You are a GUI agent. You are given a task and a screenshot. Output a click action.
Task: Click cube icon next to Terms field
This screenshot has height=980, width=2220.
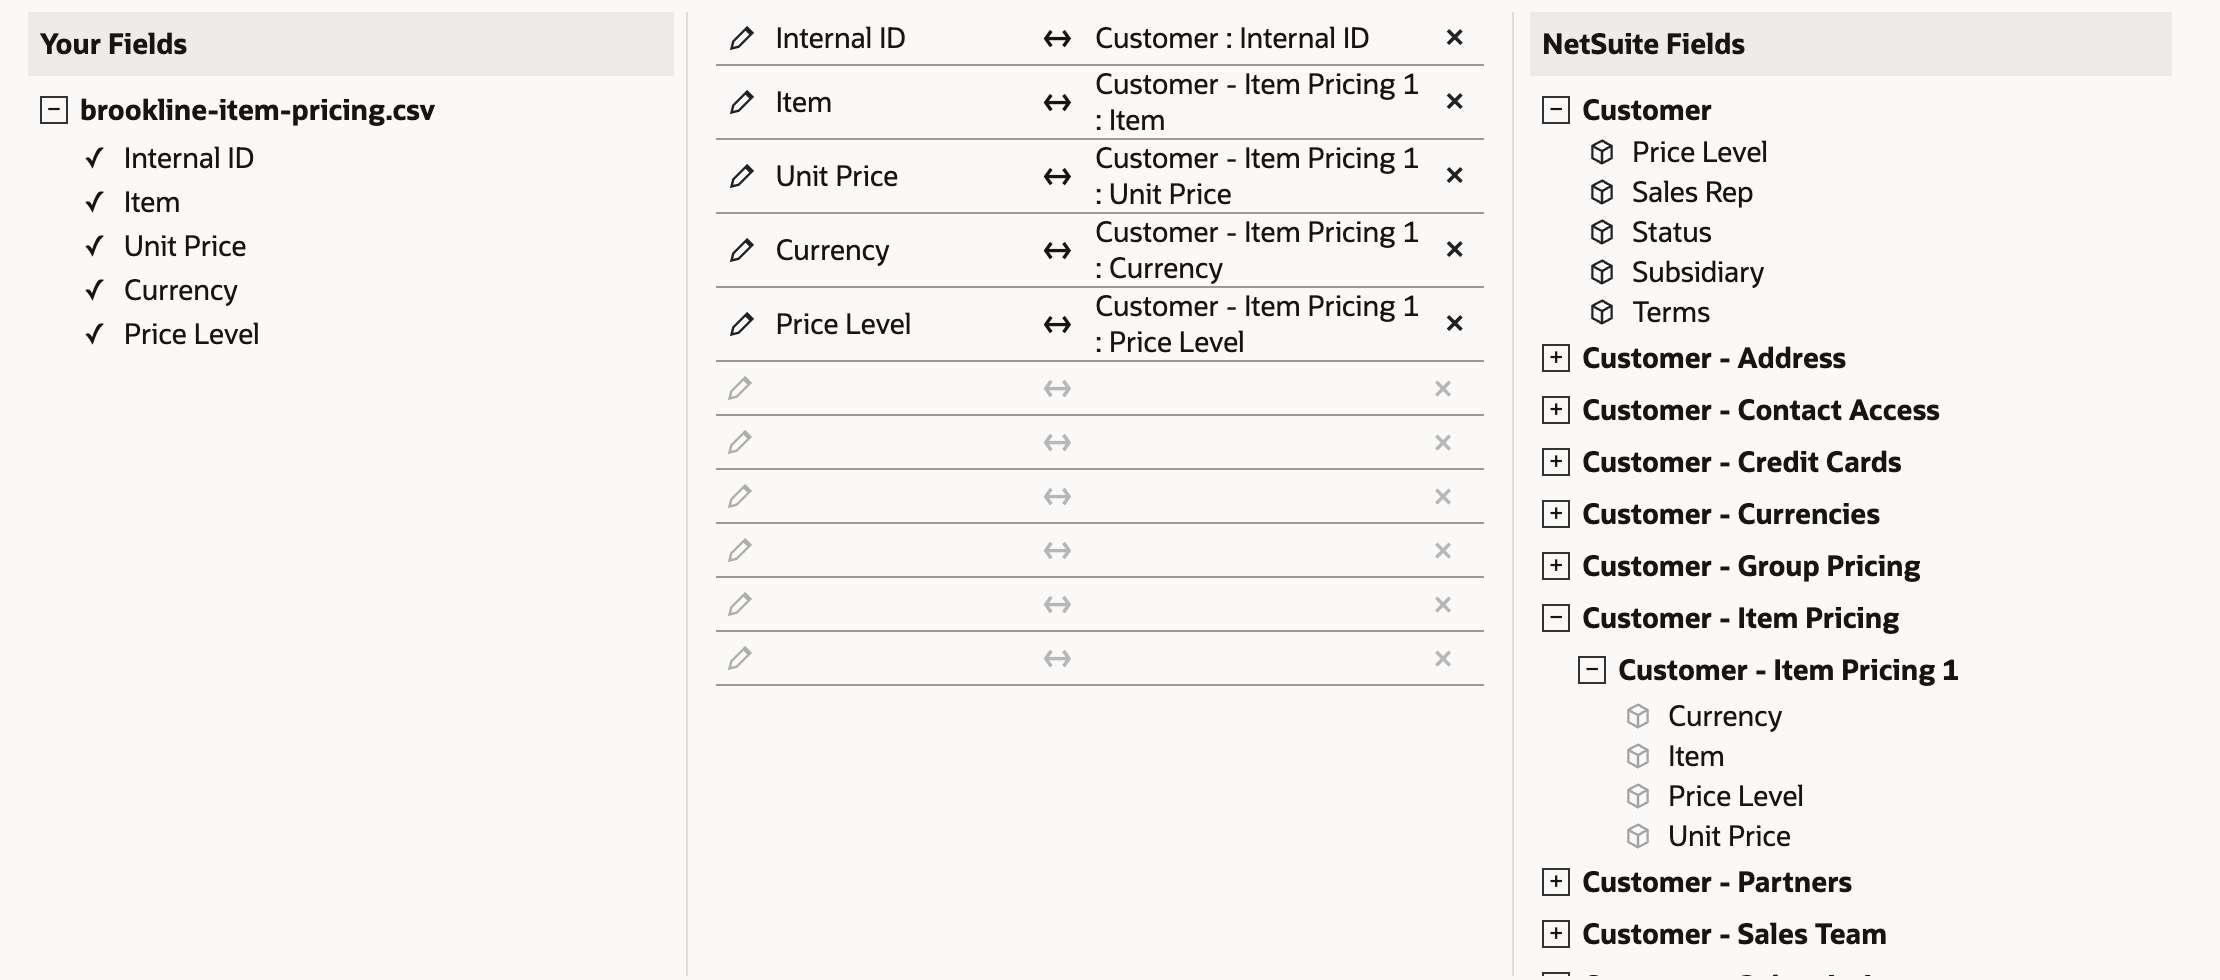[1602, 312]
